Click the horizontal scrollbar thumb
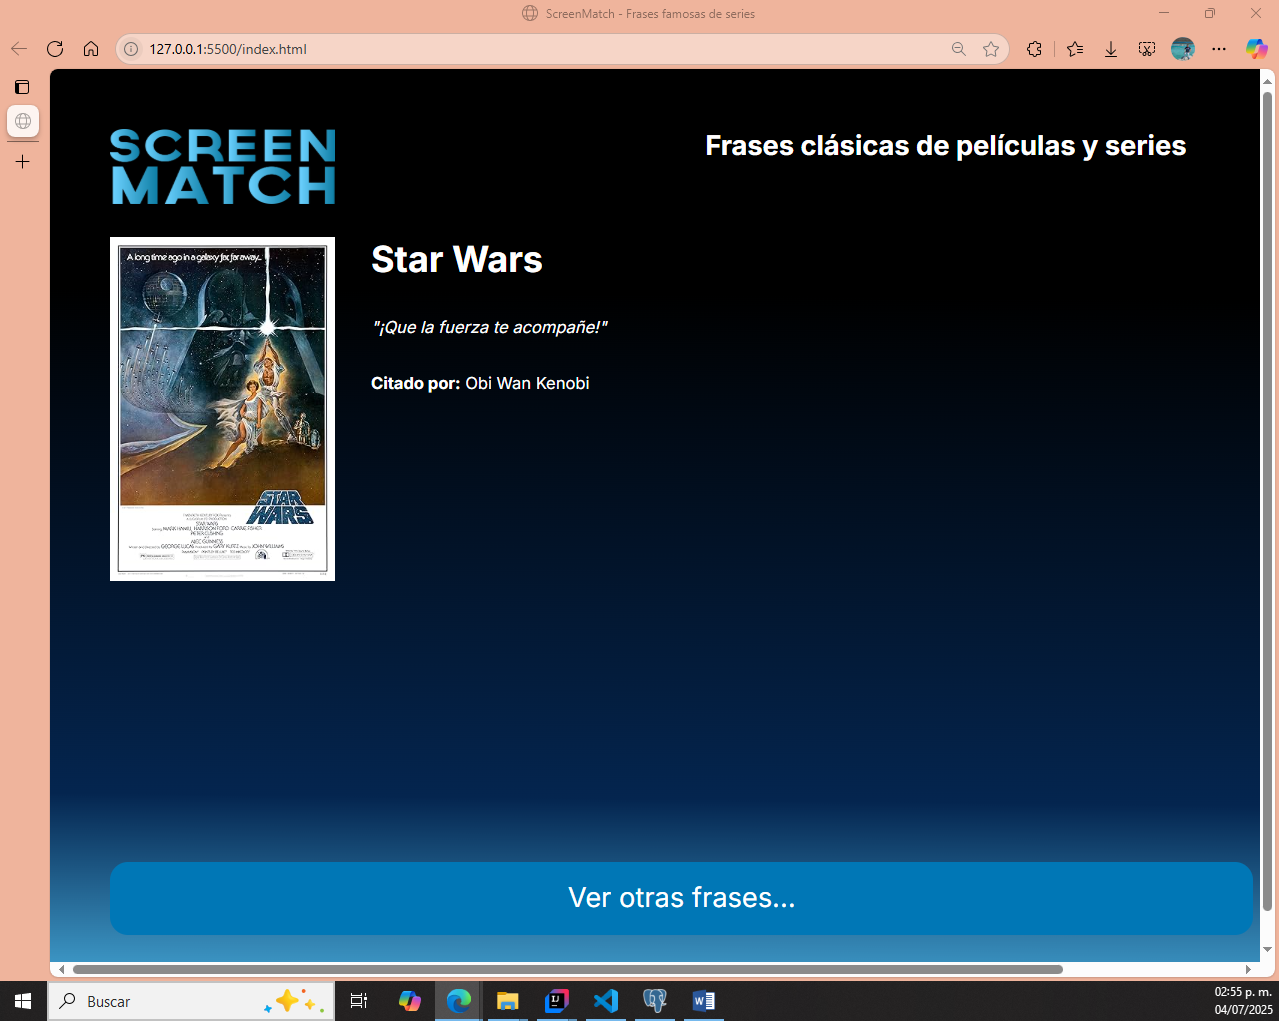This screenshot has height=1021, width=1279. point(568,969)
